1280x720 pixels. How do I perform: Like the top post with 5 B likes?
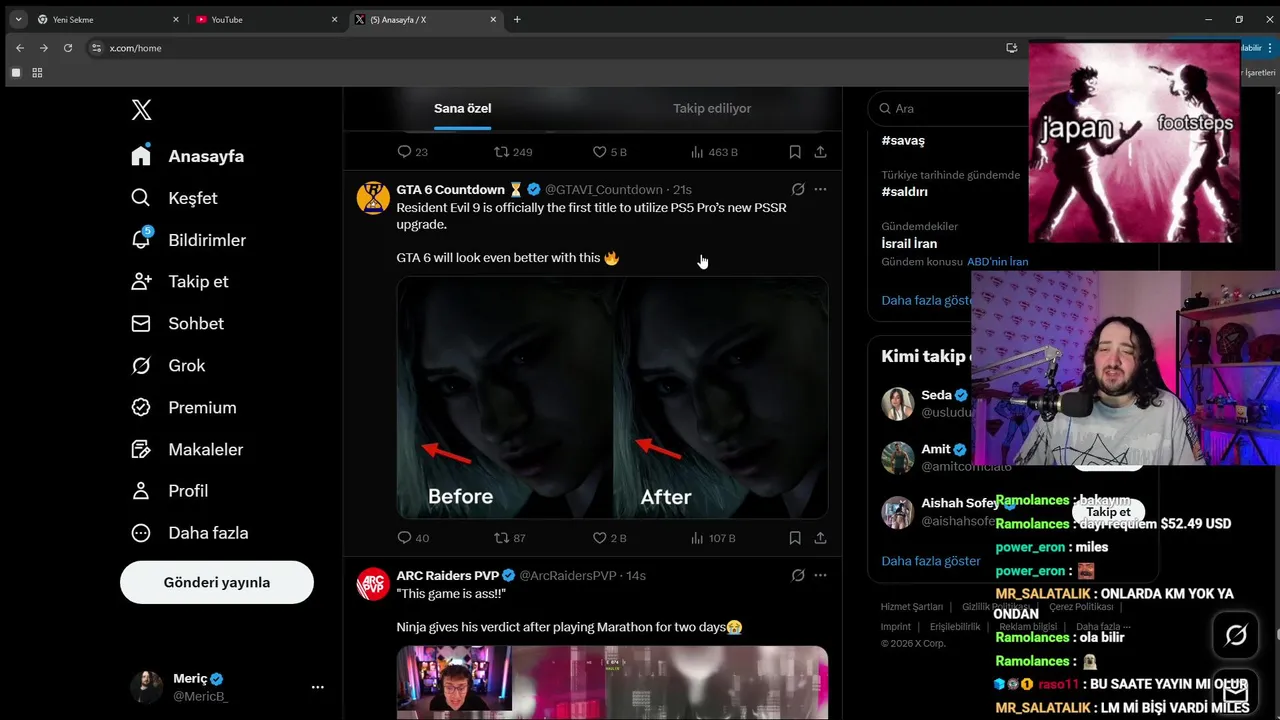[609, 152]
